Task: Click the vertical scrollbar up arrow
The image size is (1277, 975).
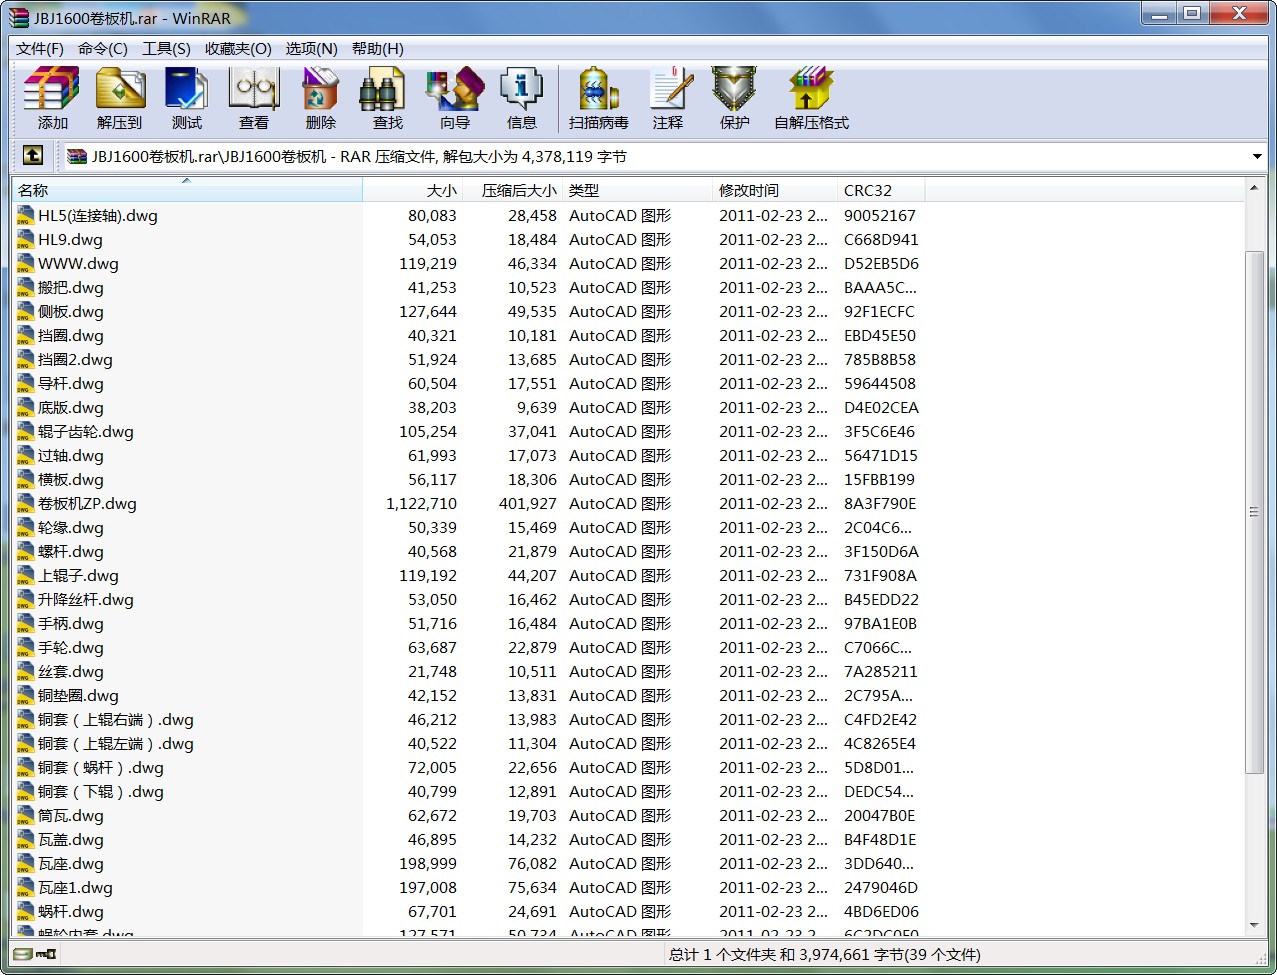Action: (x=1254, y=188)
